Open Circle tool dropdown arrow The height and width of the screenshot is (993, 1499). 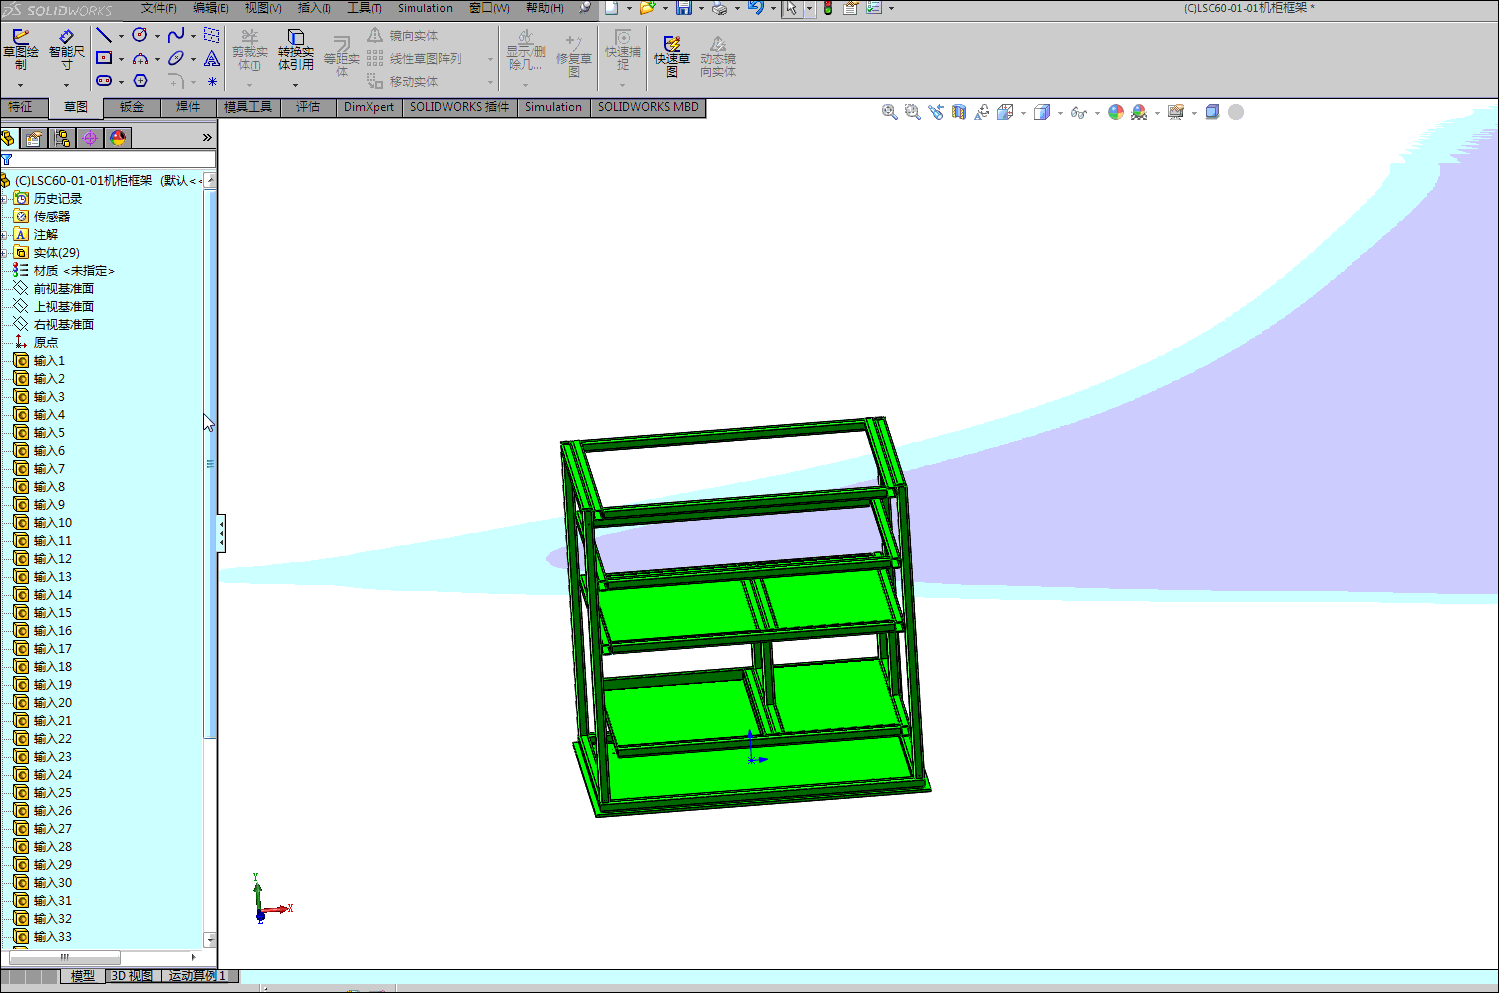[157, 36]
